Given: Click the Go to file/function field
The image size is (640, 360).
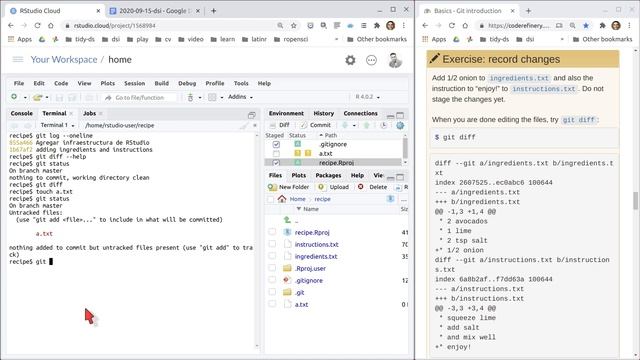Looking at the screenshot, I should 140,98.
